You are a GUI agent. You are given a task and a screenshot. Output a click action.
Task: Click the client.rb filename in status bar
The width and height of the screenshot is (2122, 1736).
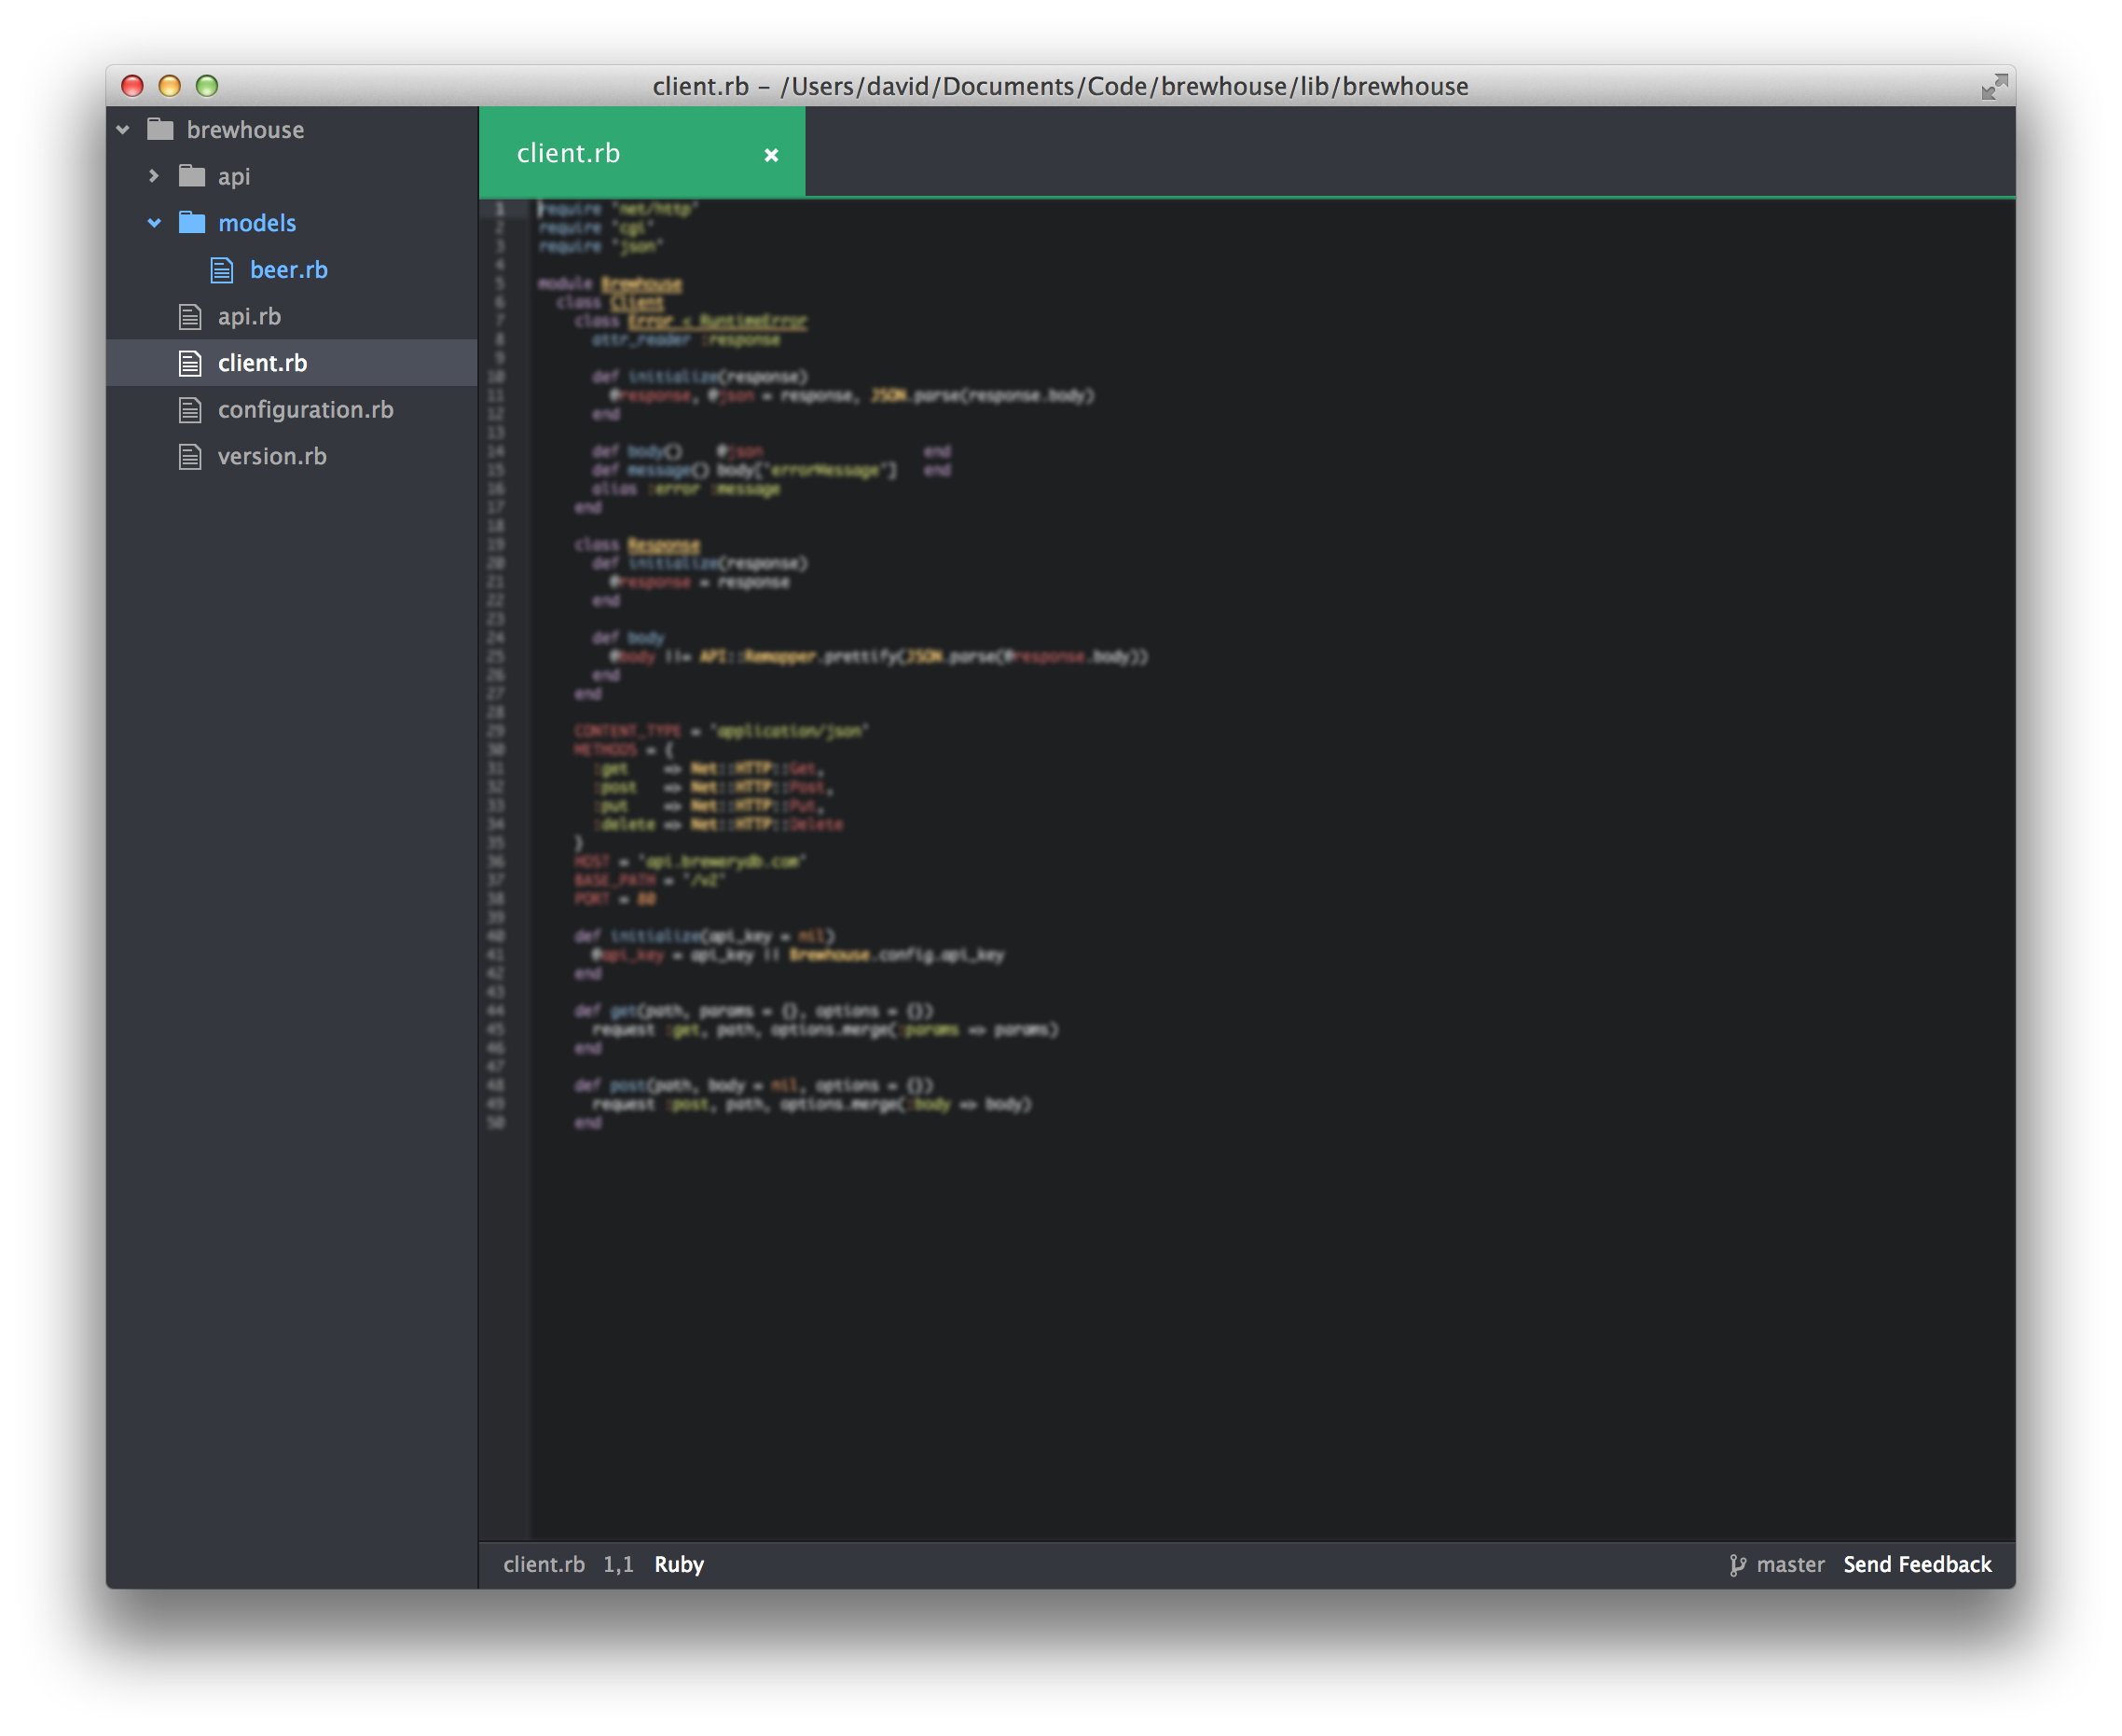coord(544,1565)
